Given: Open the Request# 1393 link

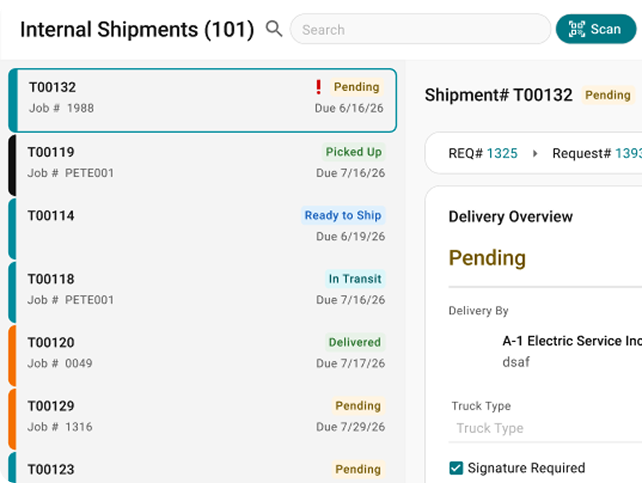Looking at the screenshot, I should [x=628, y=153].
